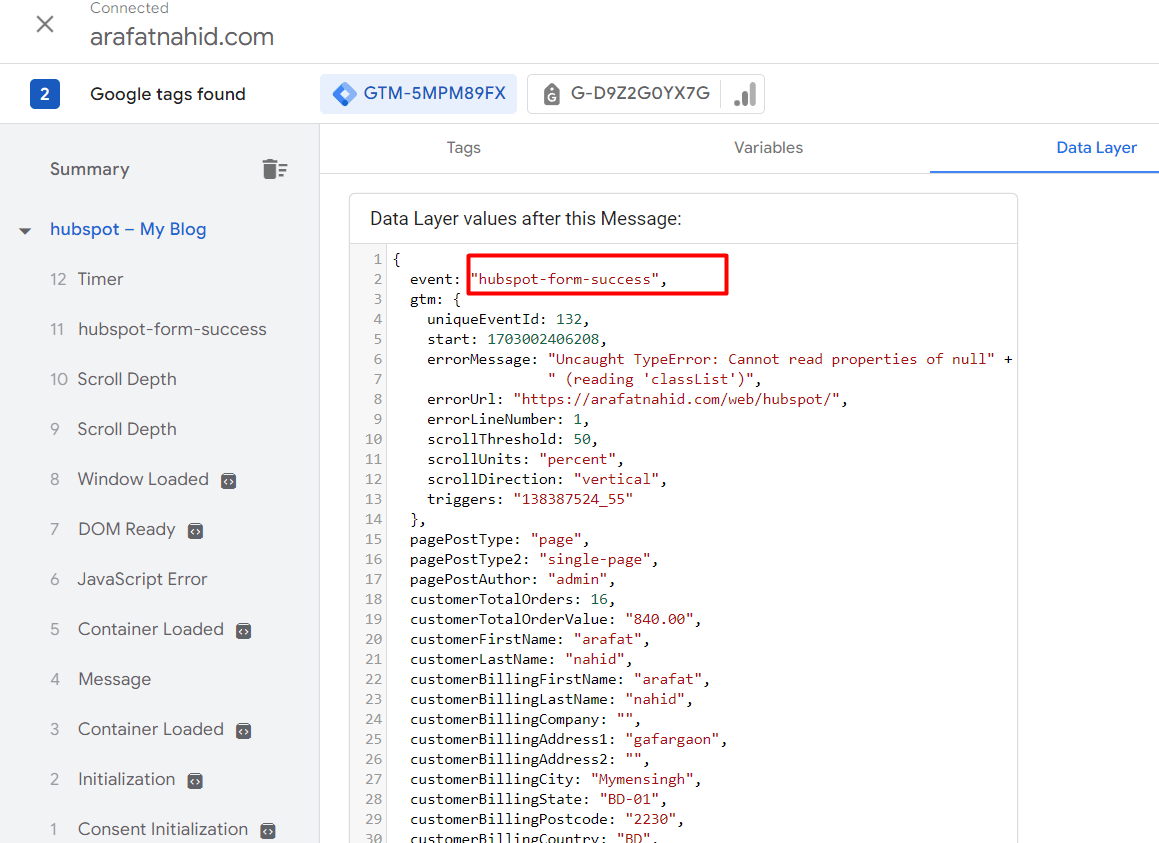
Task: Click the scrollThreshold value 50
Action: [x=582, y=439]
